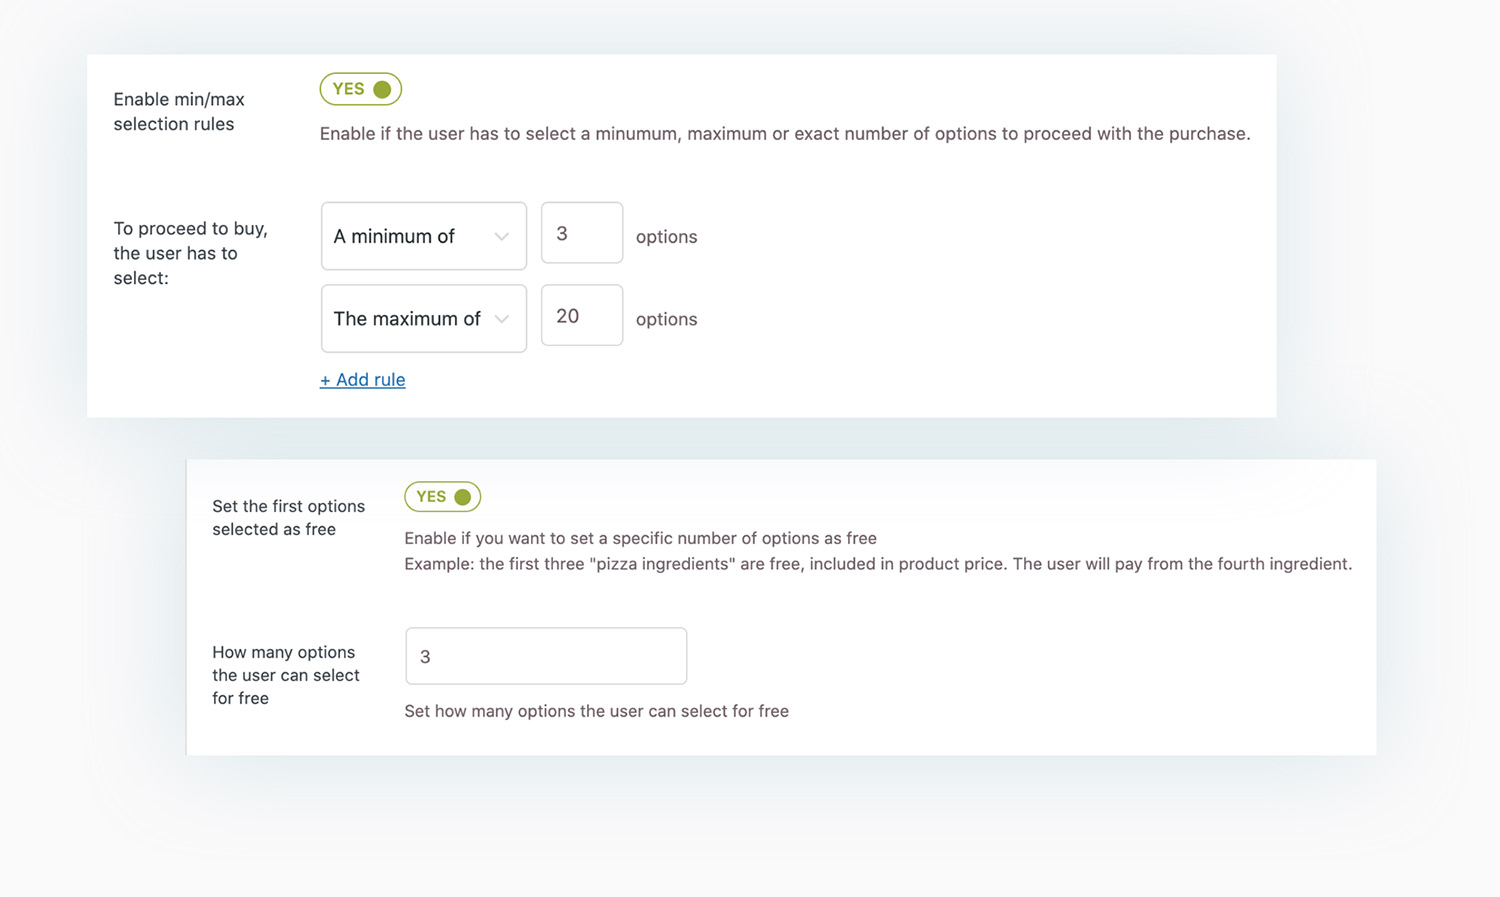Click the "+ Add rule" link
This screenshot has width=1500, height=897.
click(x=362, y=380)
